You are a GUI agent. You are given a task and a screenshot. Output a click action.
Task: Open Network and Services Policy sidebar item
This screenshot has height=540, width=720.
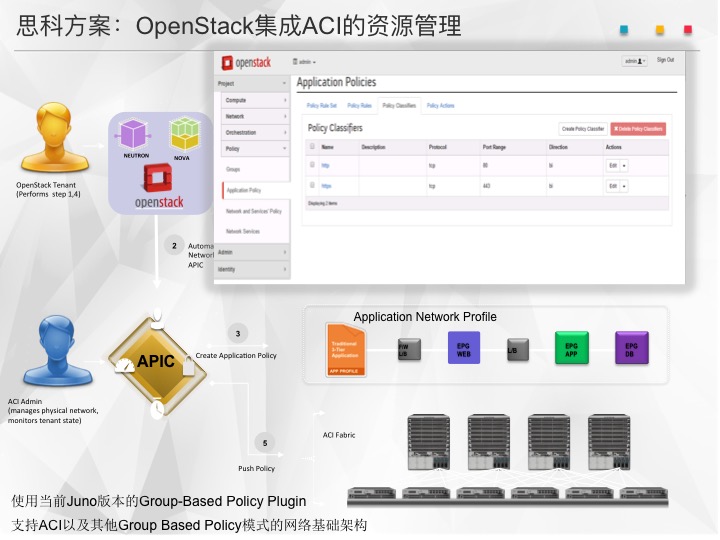253,211
